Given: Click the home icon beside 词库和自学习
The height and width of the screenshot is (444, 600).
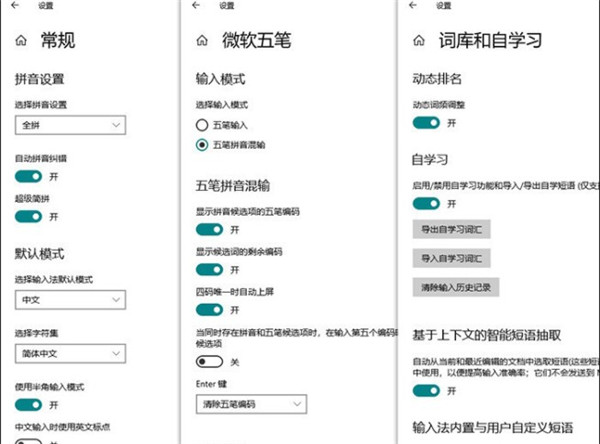Looking at the screenshot, I should pyautogui.click(x=420, y=41).
